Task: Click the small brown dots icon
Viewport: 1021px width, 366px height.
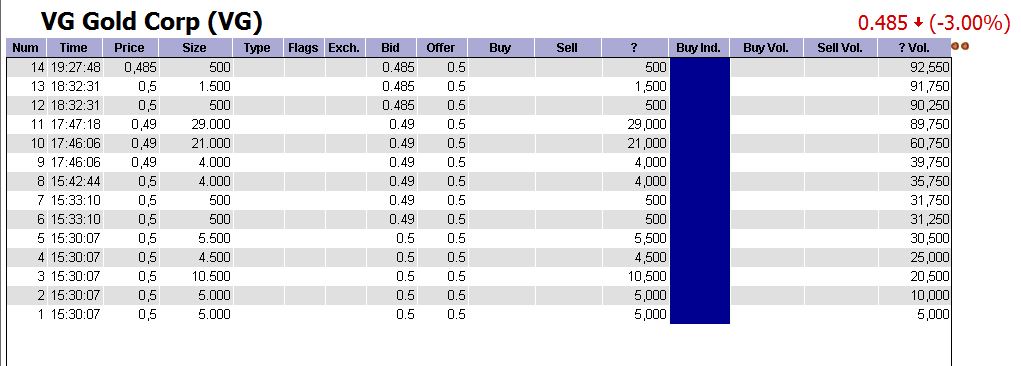Action: (x=960, y=46)
